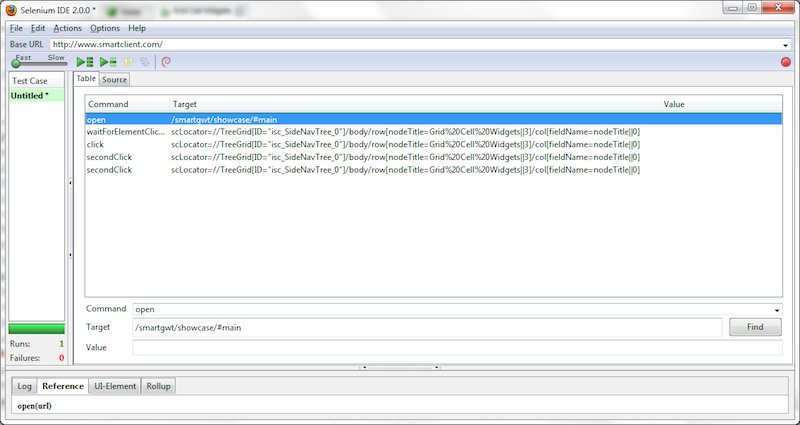Open the UI-Element tab
Viewport: 800px width, 425px height.
pyautogui.click(x=115, y=386)
